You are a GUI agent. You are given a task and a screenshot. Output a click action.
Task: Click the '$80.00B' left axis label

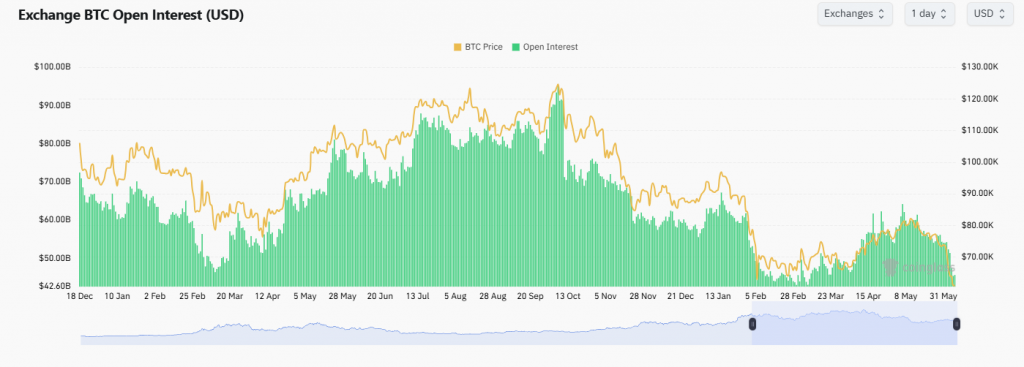click(55, 144)
